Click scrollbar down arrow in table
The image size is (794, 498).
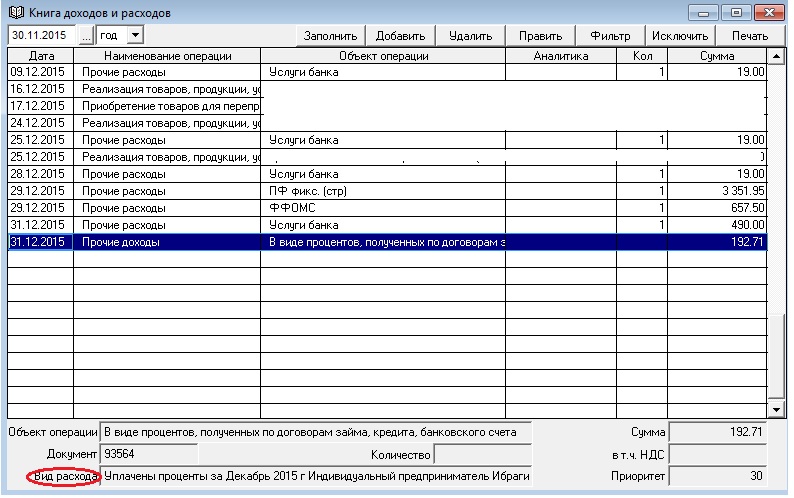776,409
